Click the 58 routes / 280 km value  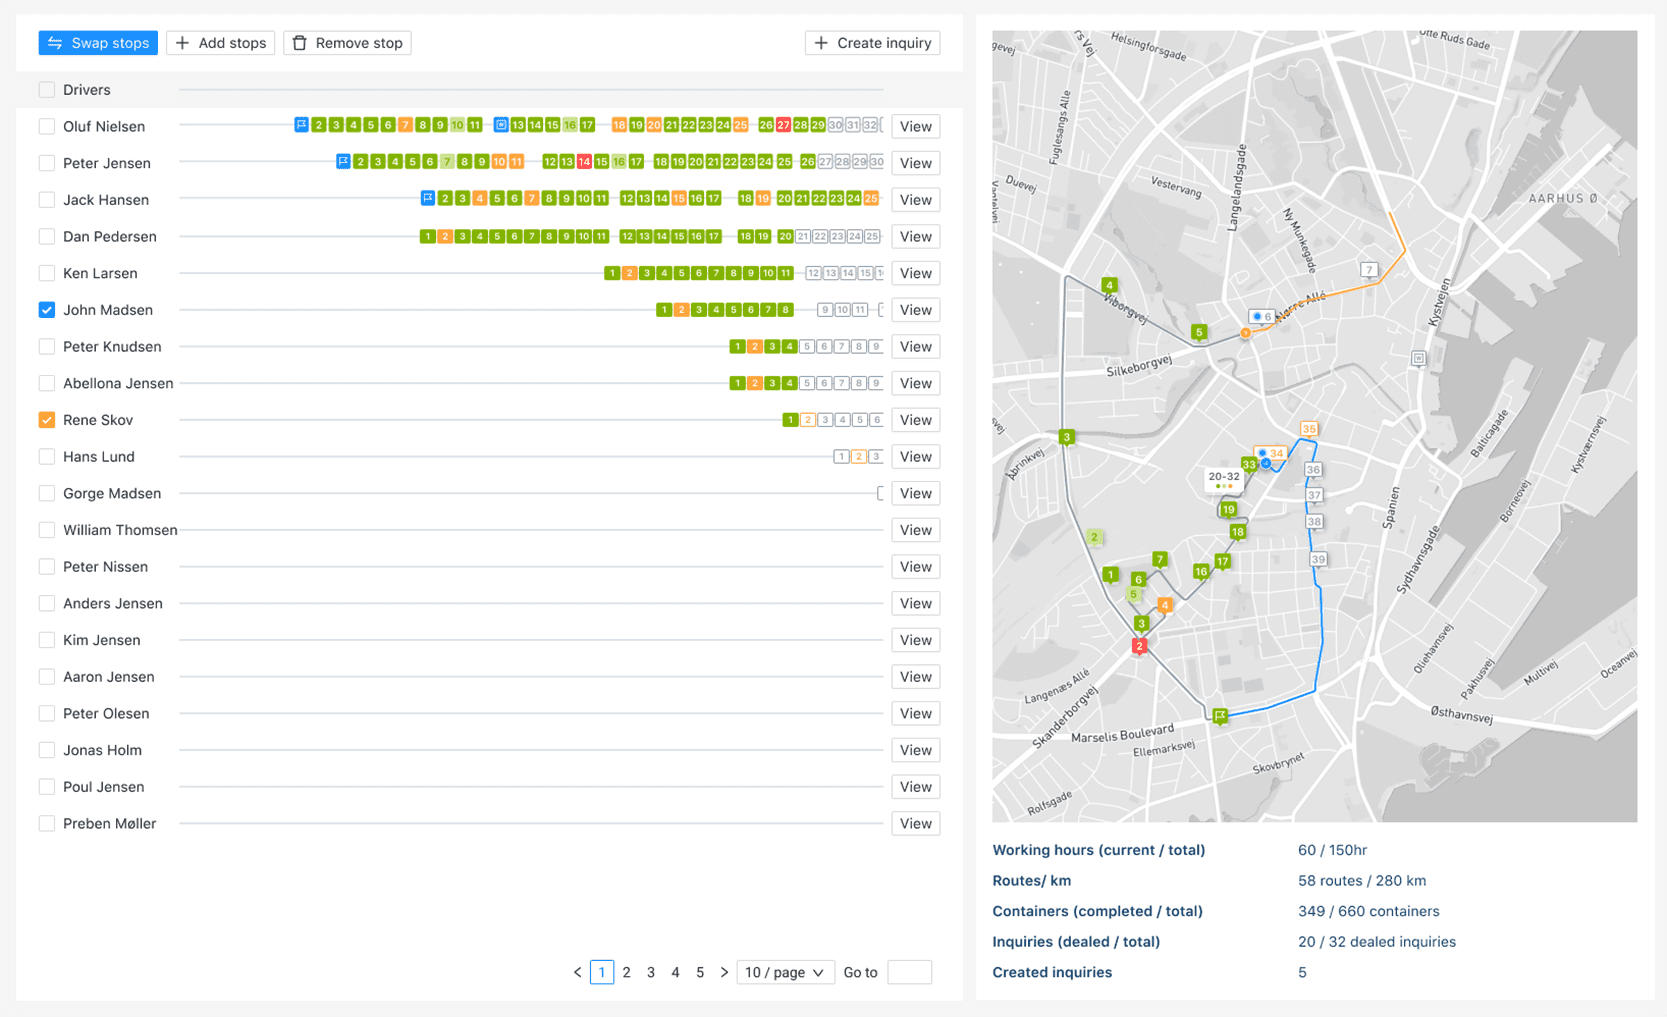[x=1362, y=881]
